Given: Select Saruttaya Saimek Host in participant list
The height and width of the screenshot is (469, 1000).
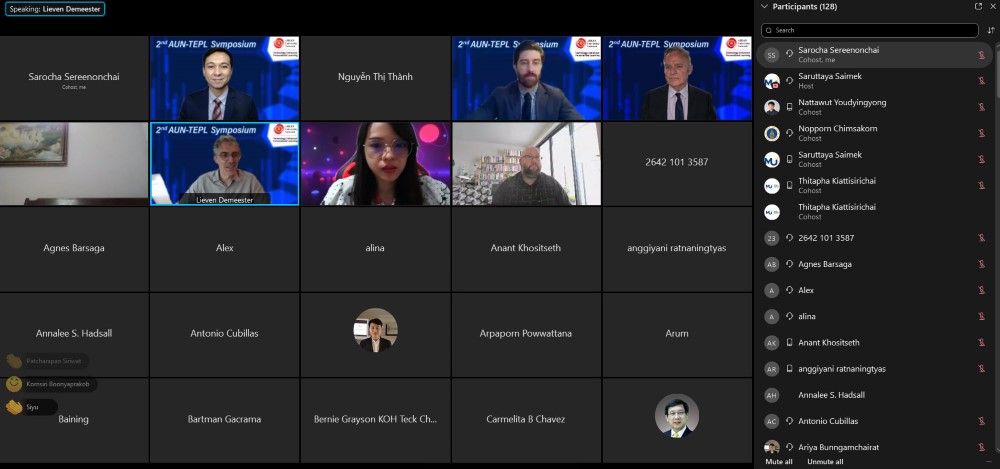Looking at the screenshot, I should pos(860,81).
